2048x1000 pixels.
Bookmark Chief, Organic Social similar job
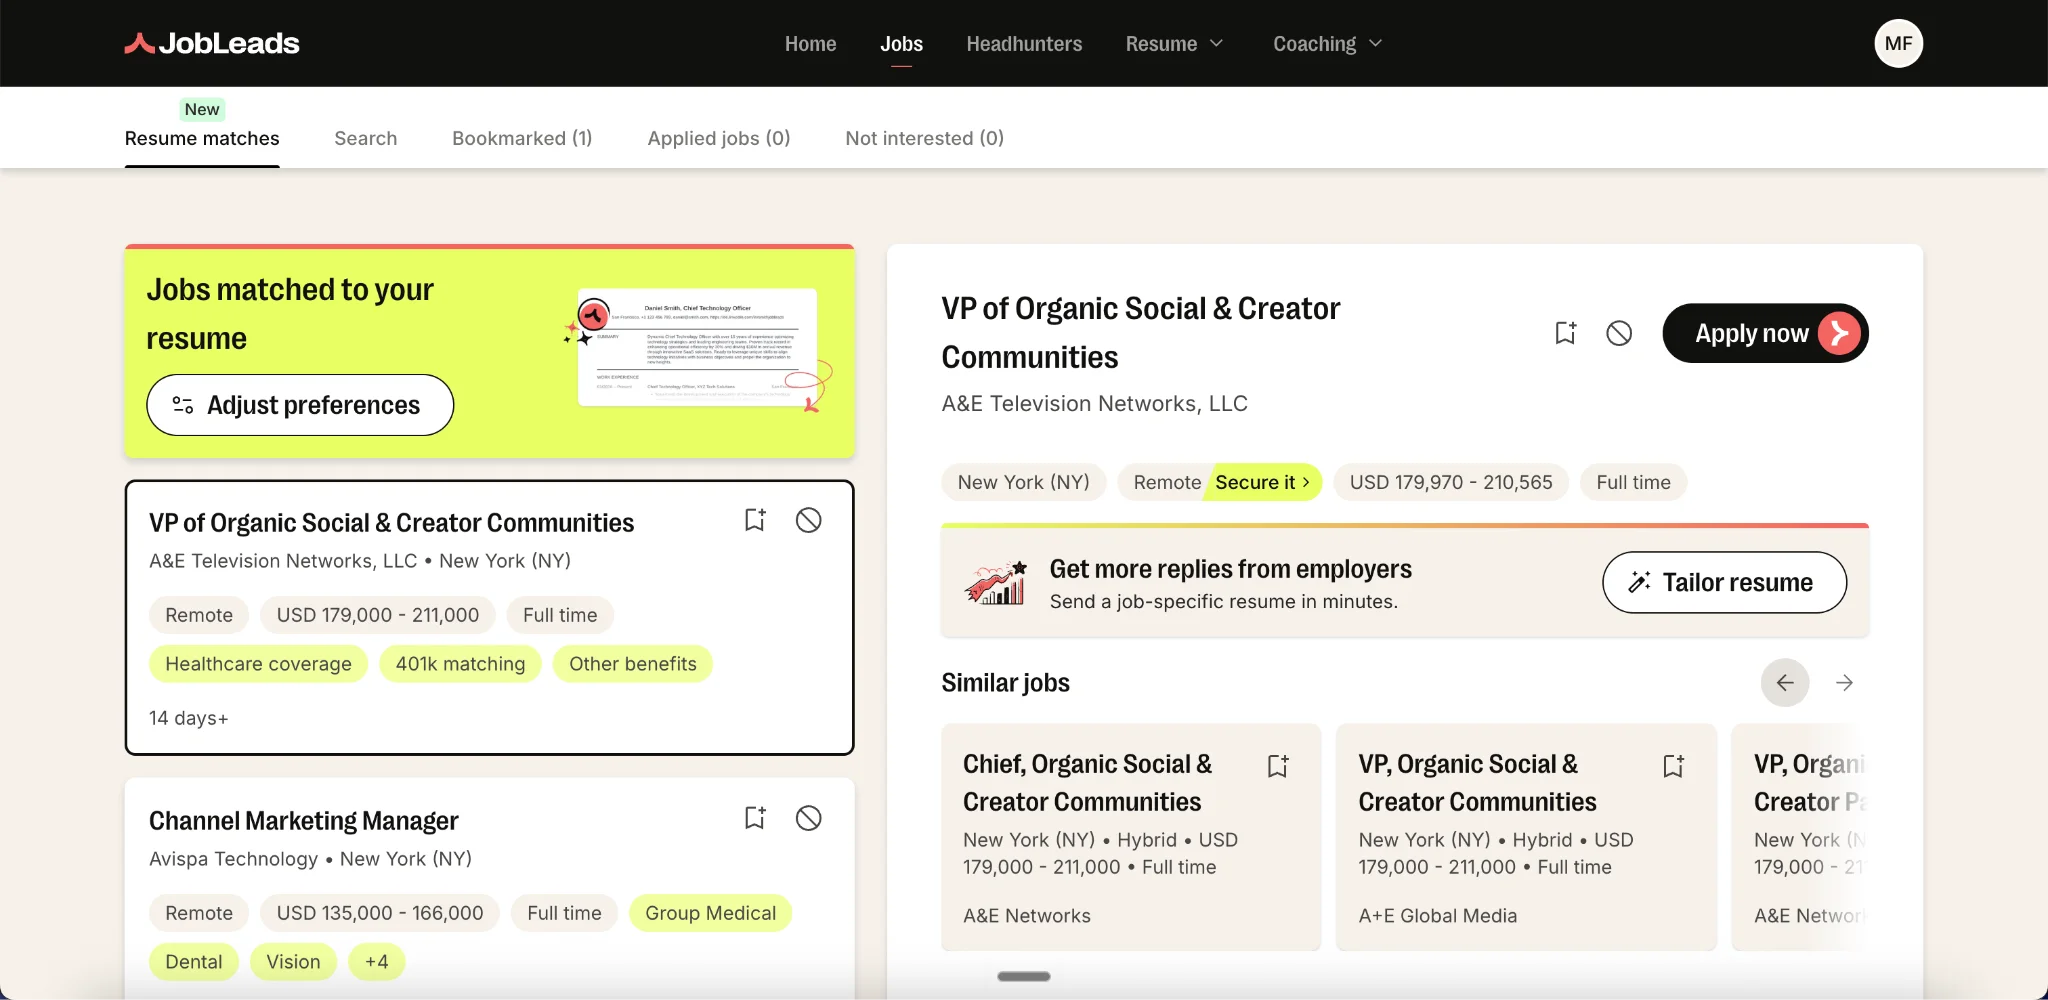(x=1278, y=766)
